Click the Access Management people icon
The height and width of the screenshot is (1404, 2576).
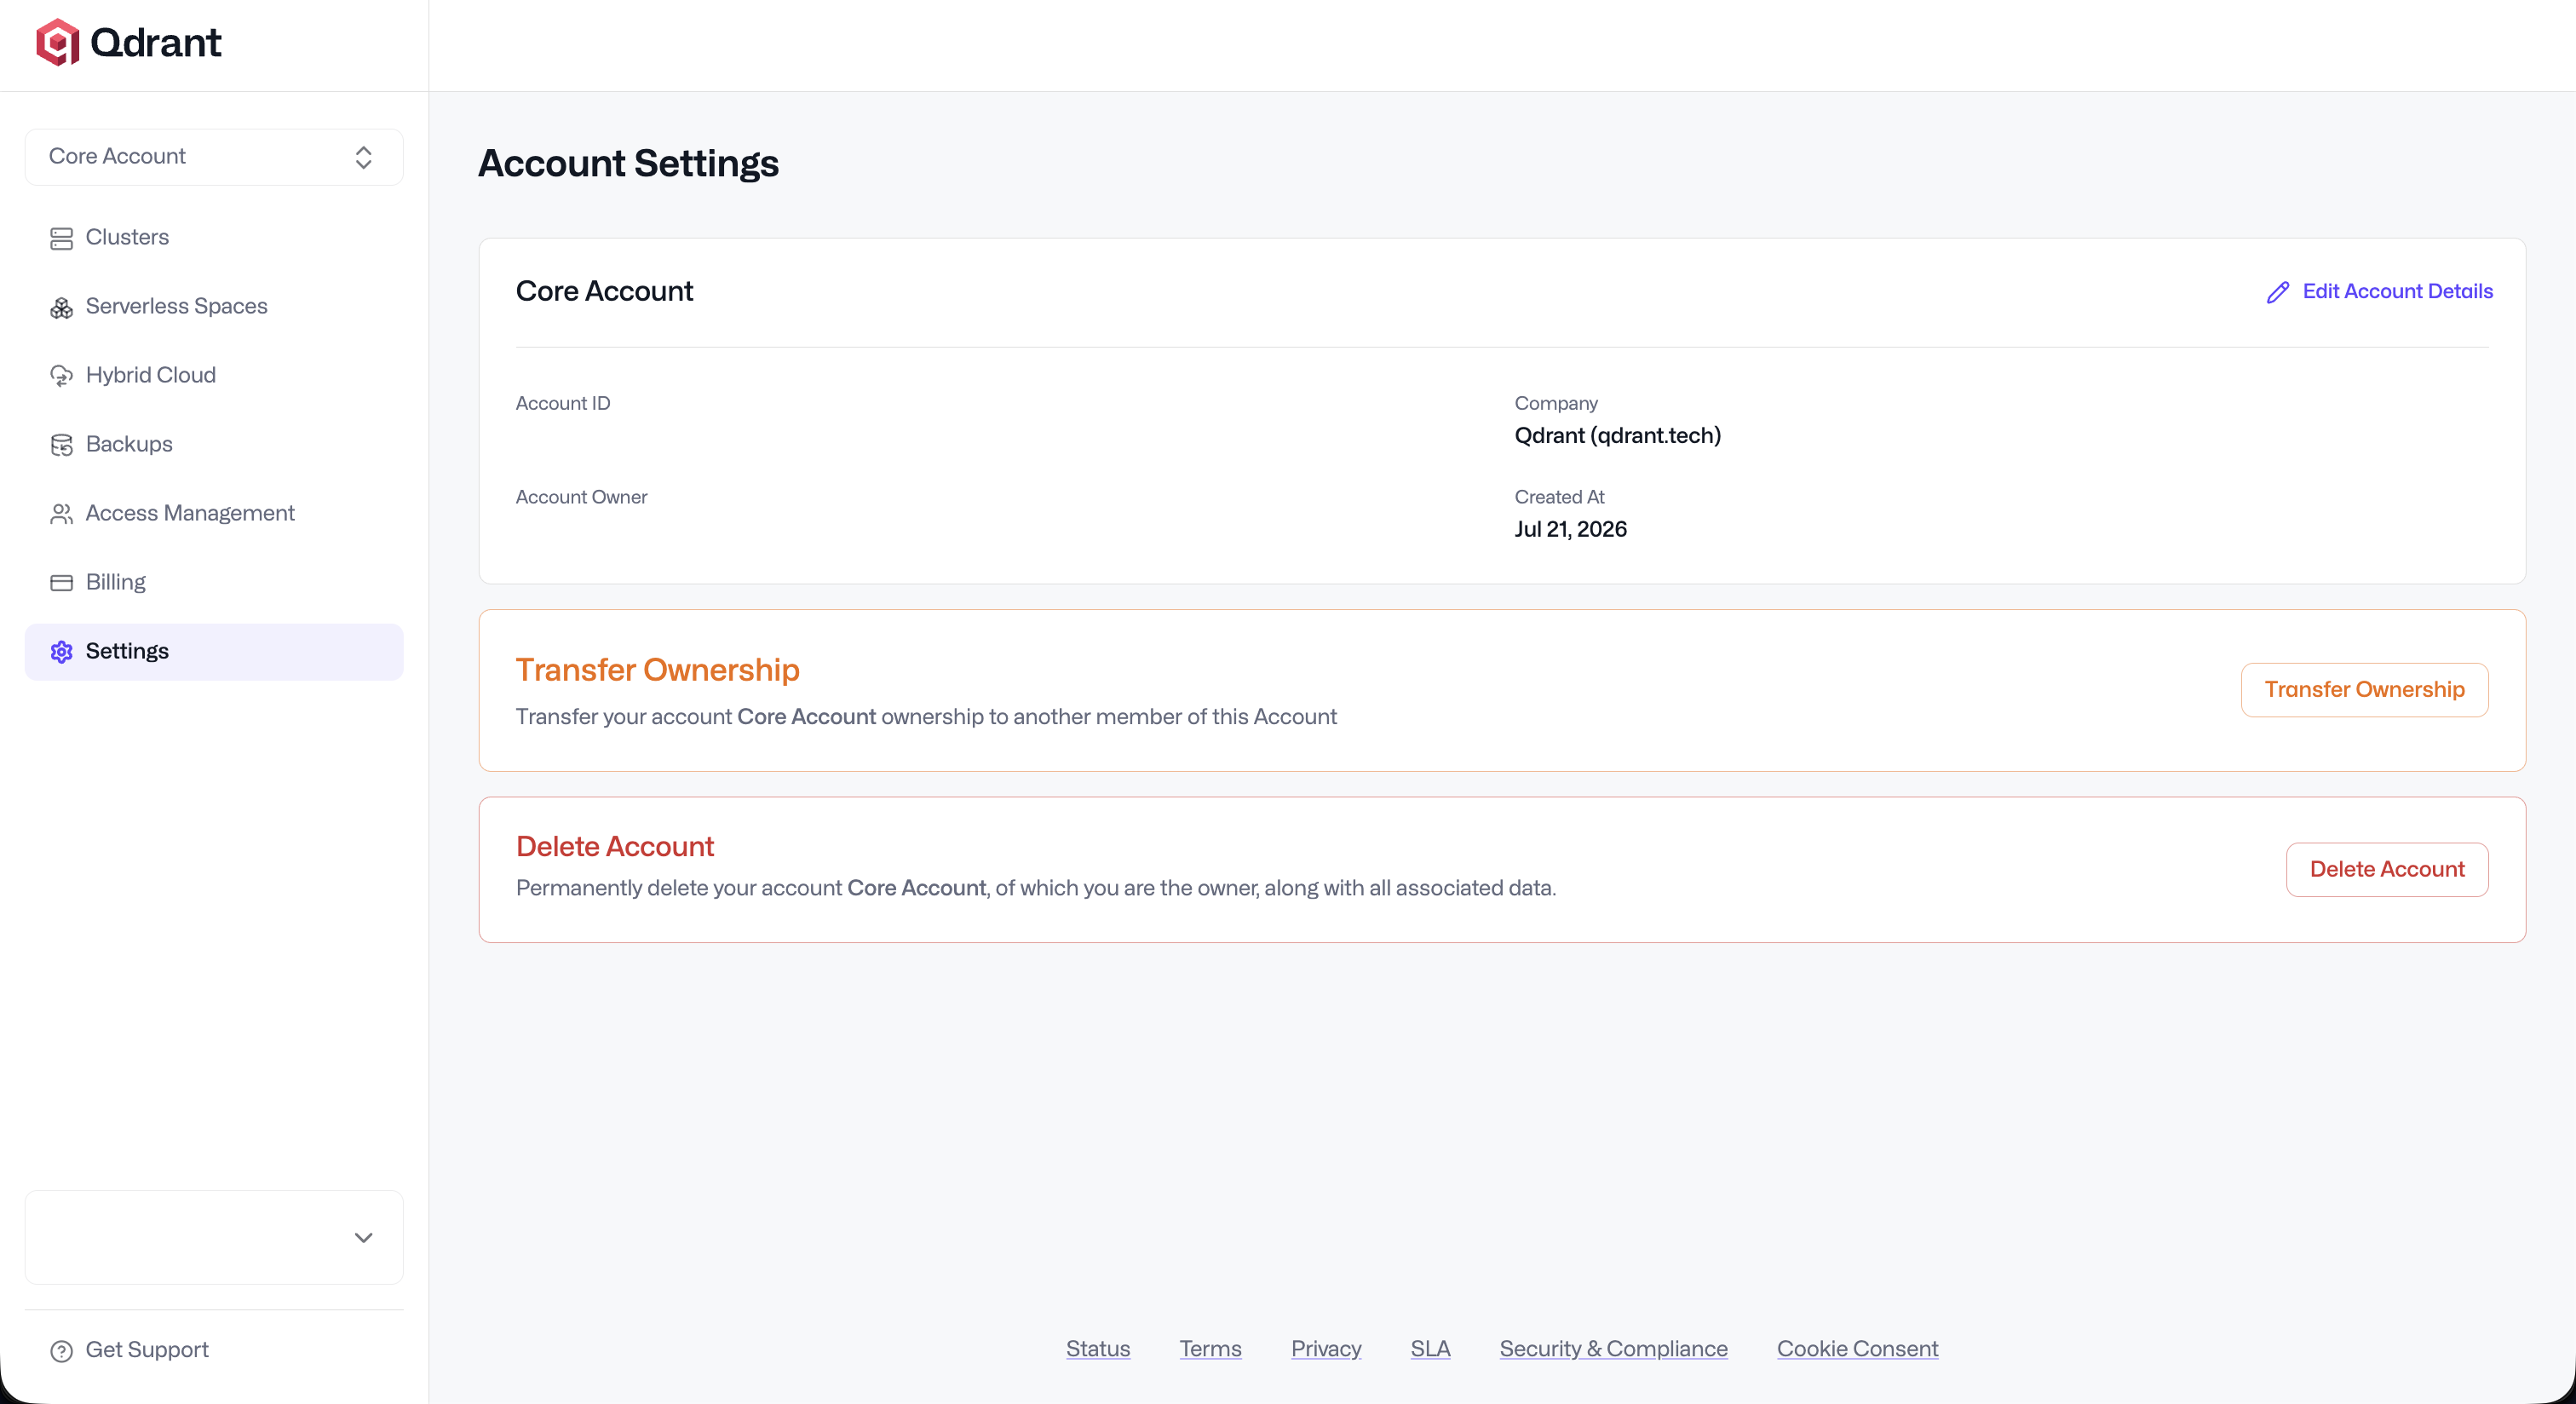click(61, 514)
